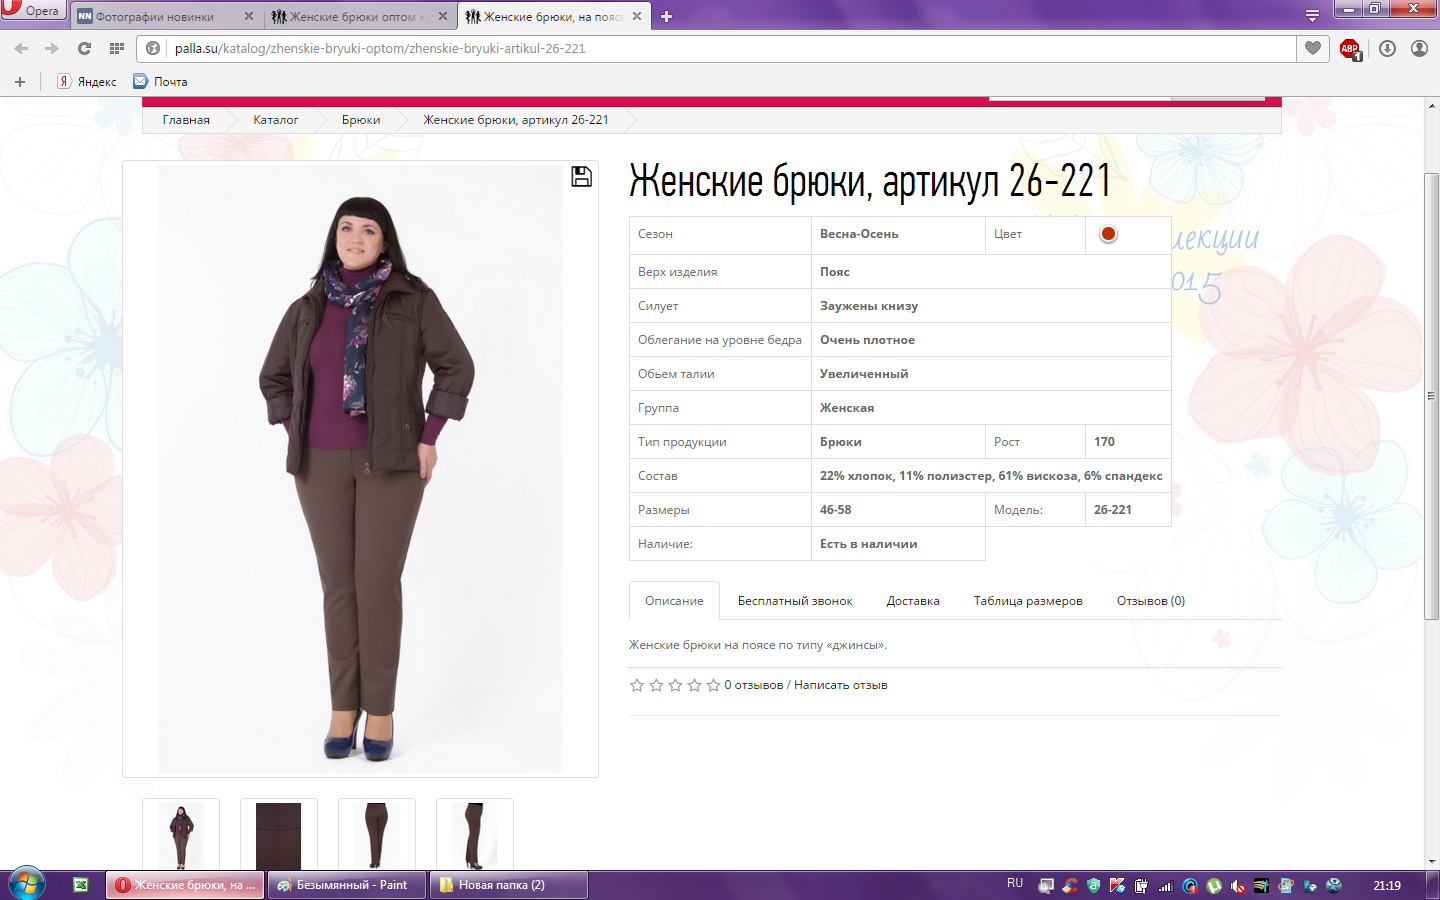Close the active 'Женские брюки, на поясе' tab
Viewport: 1440px width, 900px height.
coord(637,16)
